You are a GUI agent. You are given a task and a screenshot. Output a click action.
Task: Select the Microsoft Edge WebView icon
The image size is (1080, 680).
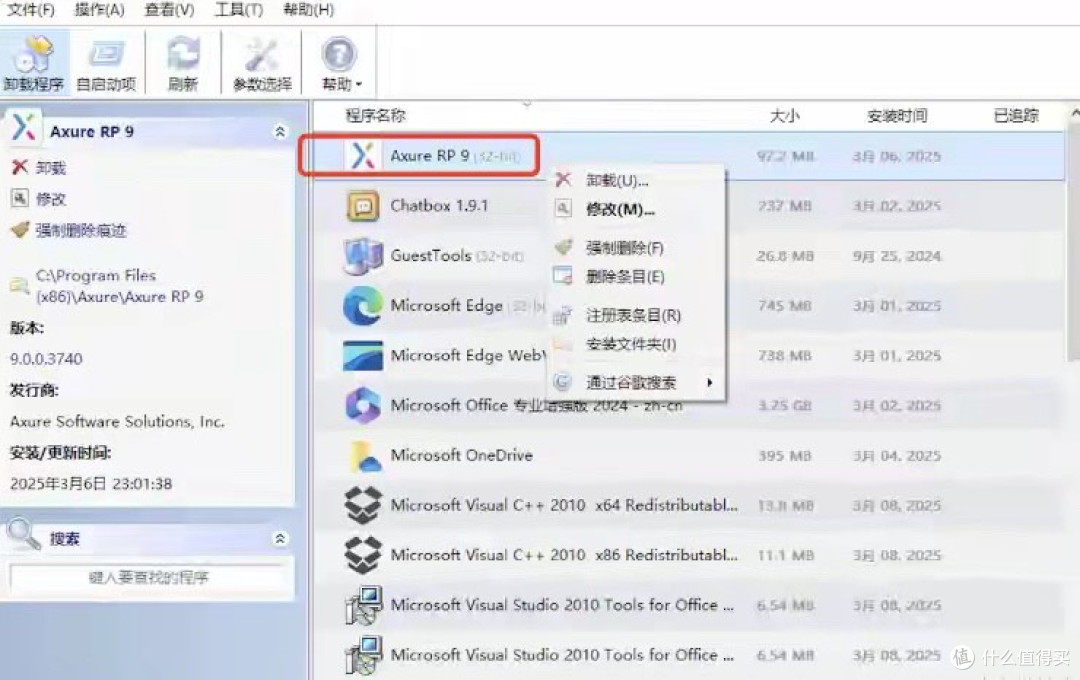tap(363, 356)
